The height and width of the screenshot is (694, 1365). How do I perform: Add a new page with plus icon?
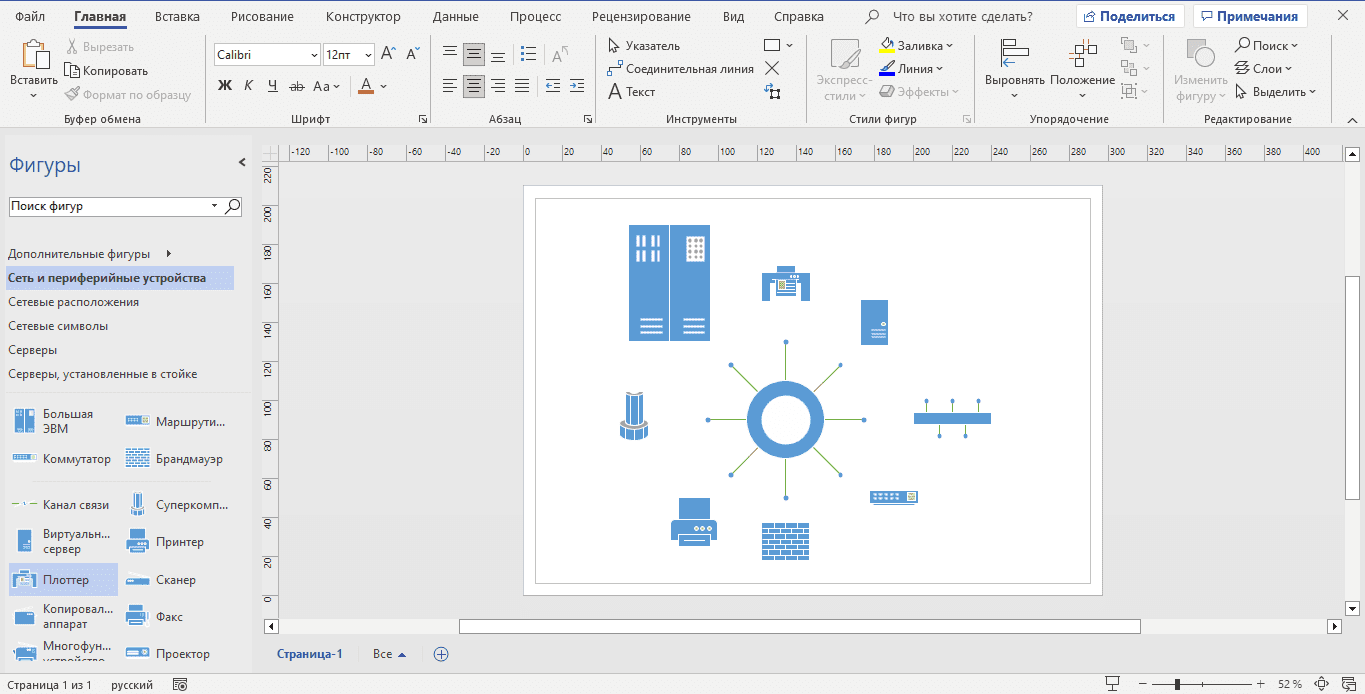(441, 654)
